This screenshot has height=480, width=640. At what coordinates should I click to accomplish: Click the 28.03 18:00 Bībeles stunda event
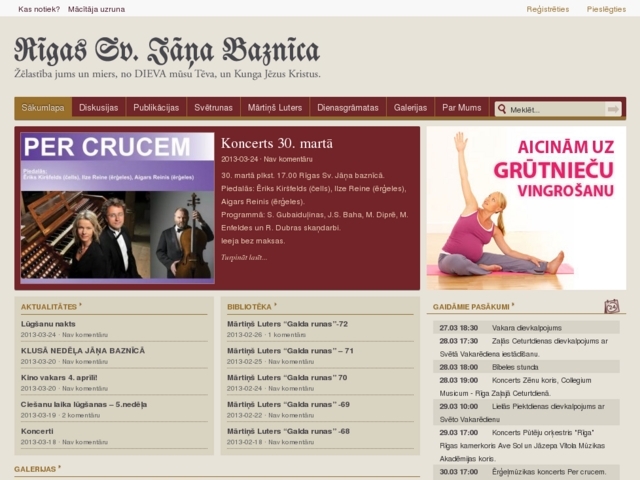point(526,367)
